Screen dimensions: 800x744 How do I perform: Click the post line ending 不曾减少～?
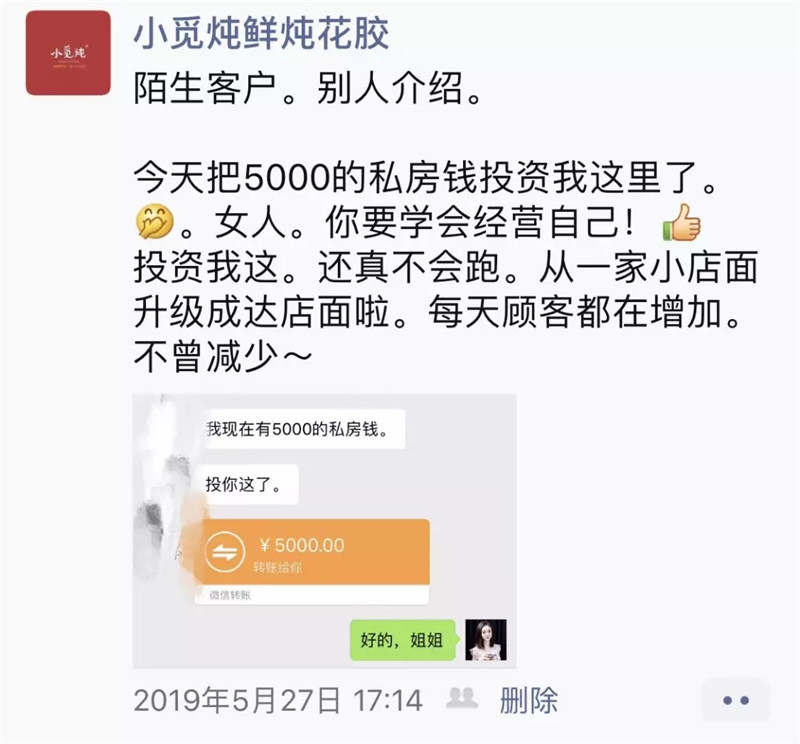(222, 356)
